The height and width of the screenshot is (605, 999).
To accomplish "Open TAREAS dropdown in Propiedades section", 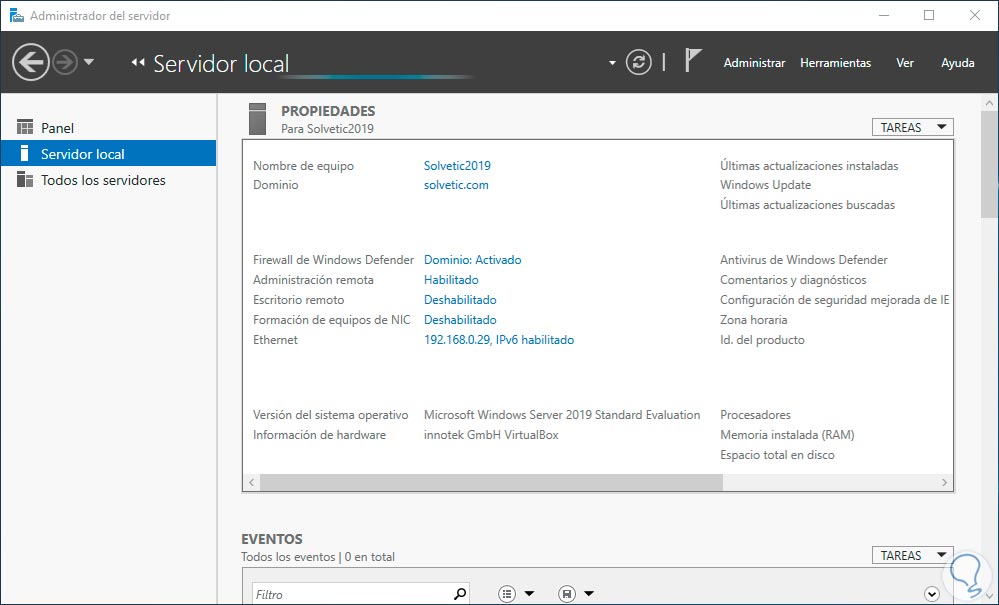I will [912, 127].
